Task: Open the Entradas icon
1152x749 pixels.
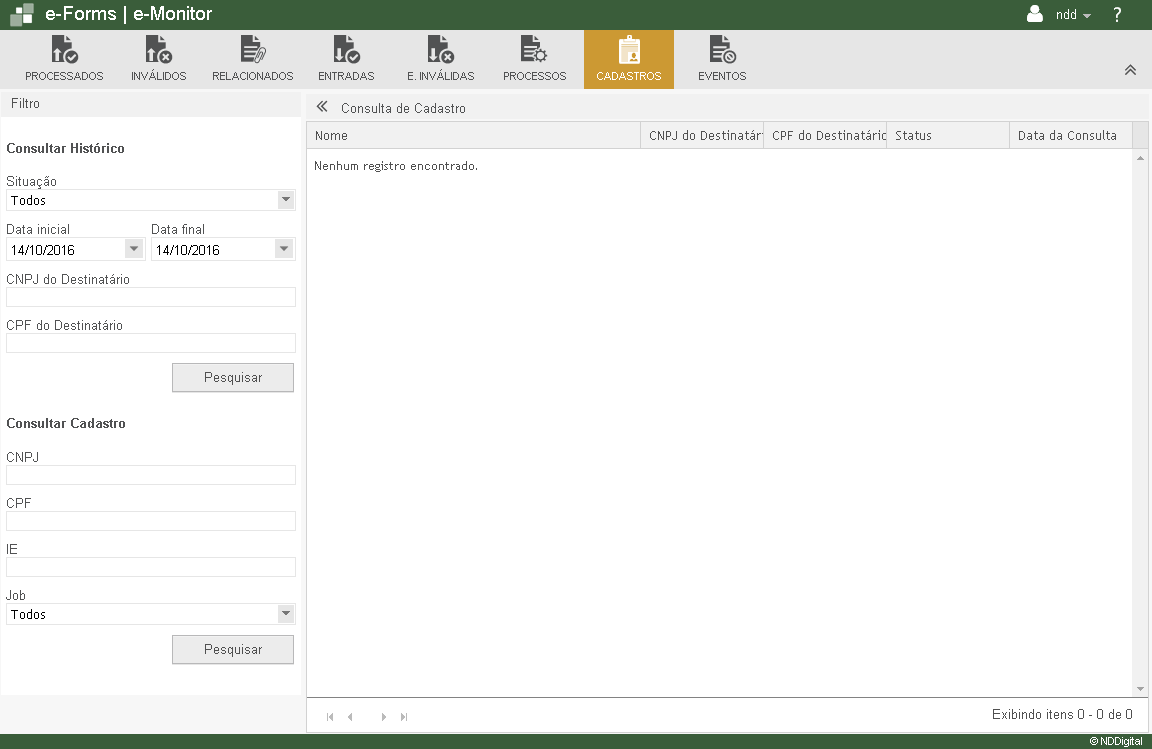Action: (346, 50)
